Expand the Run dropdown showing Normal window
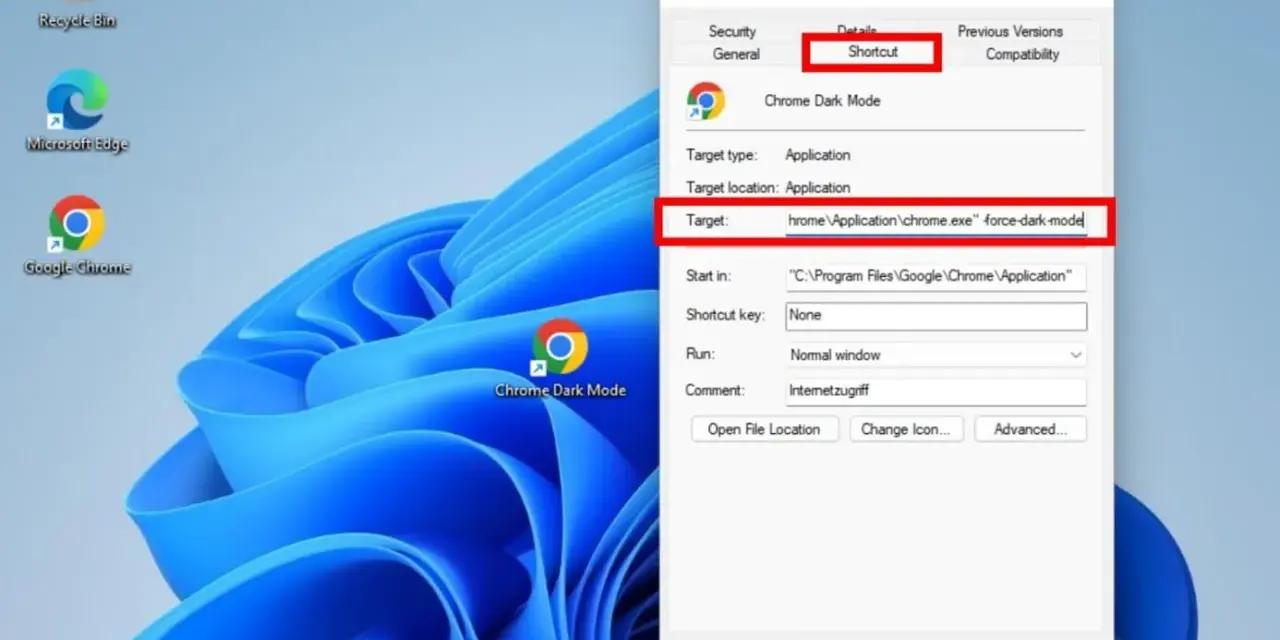This screenshot has height=640, width=1280. [935, 355]
